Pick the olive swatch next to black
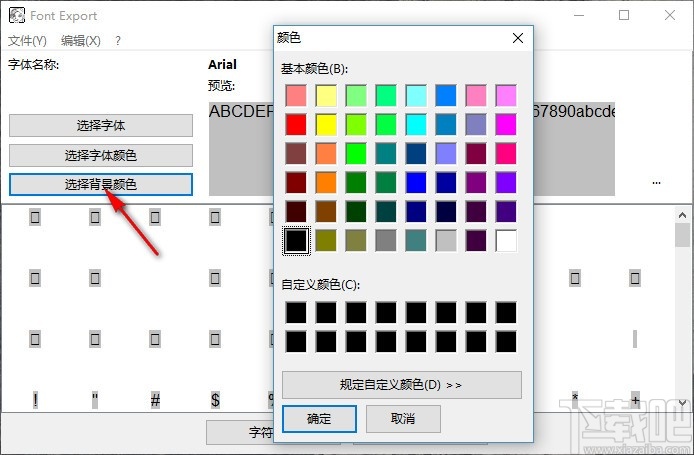 [x=326, y=241]
